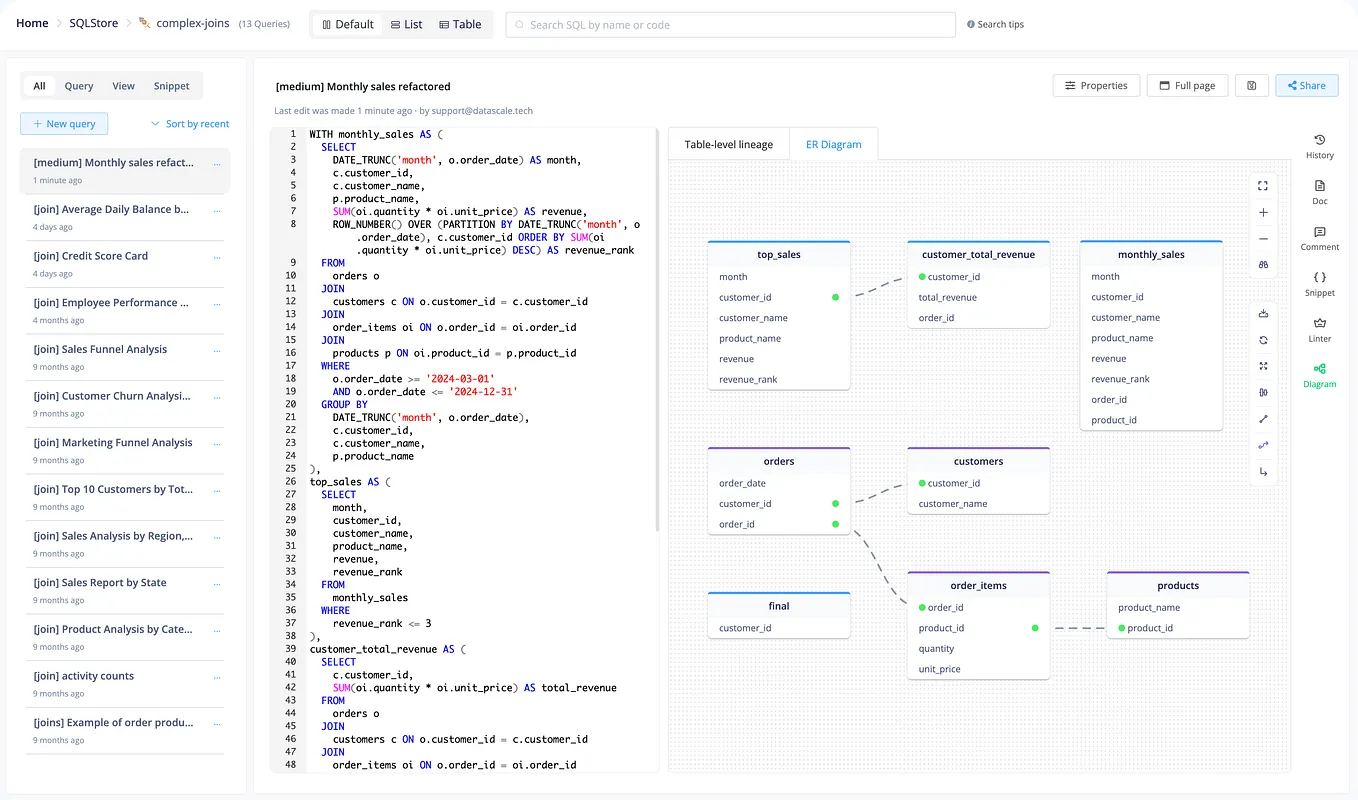This screenshot has height=800, width=1358.
Task: Zoom in the ER diagram
Action: (x=1263, y=212)
